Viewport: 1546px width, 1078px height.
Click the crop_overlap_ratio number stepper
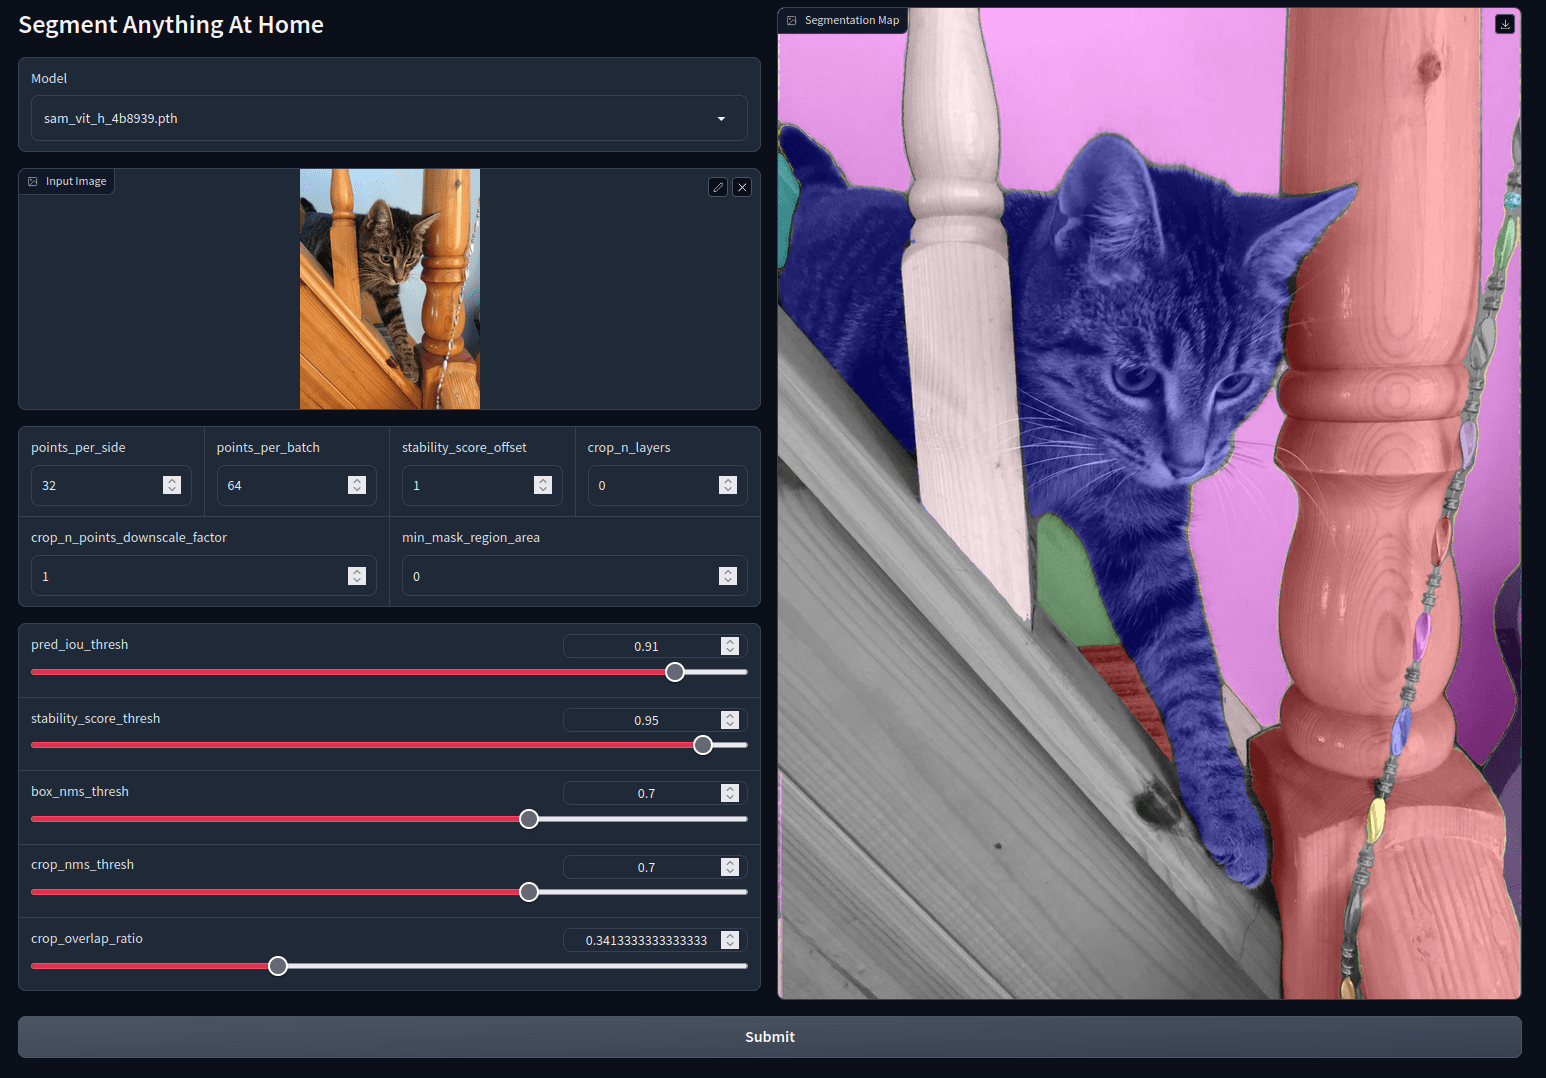click(730, 940)
